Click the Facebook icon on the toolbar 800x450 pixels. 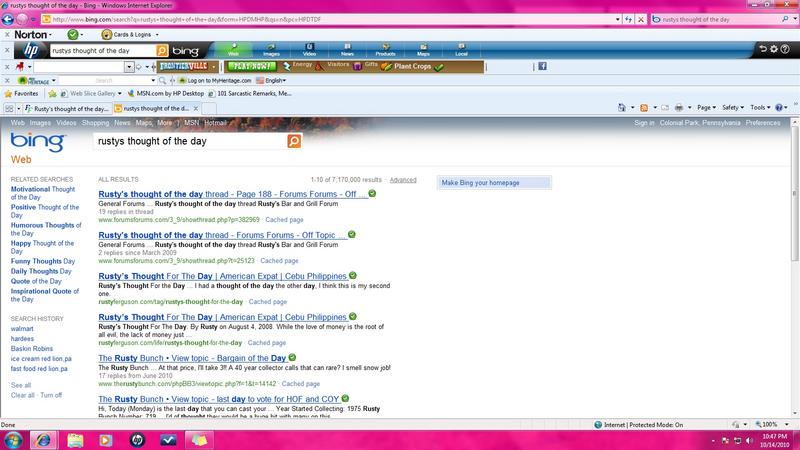pos(542,66)
